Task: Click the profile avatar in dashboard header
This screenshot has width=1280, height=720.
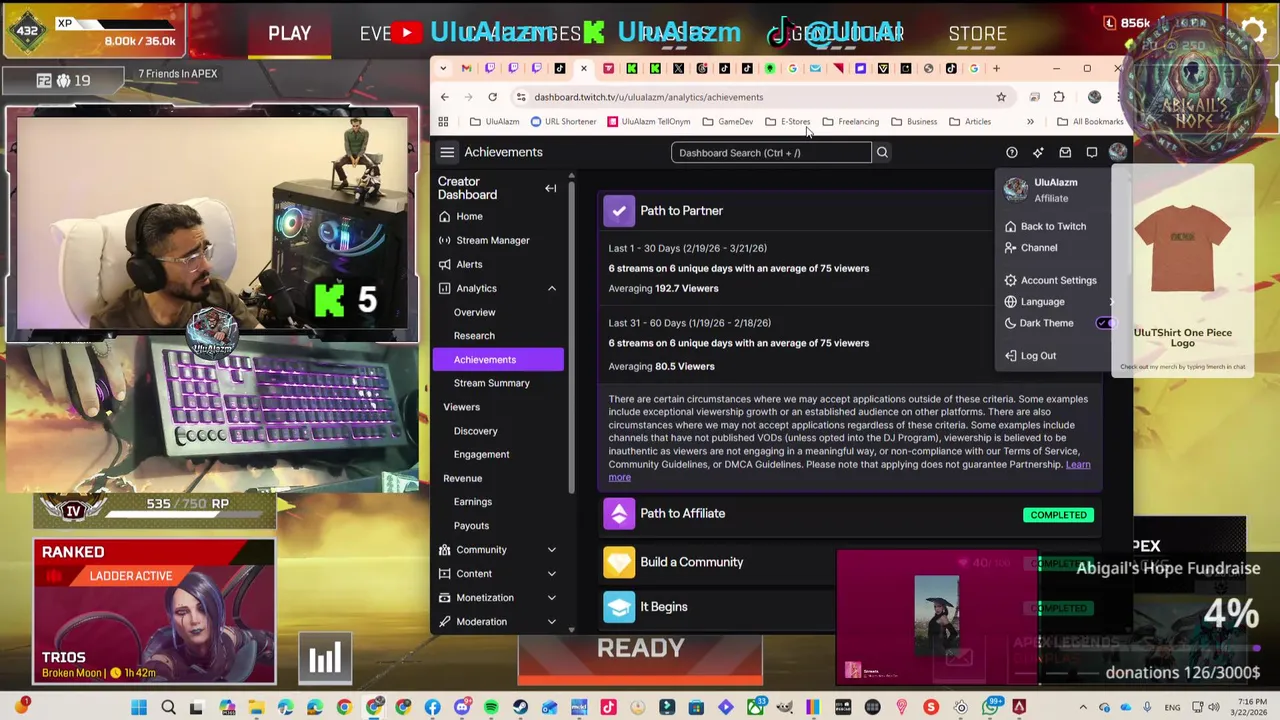Action: coord(1117,153)
